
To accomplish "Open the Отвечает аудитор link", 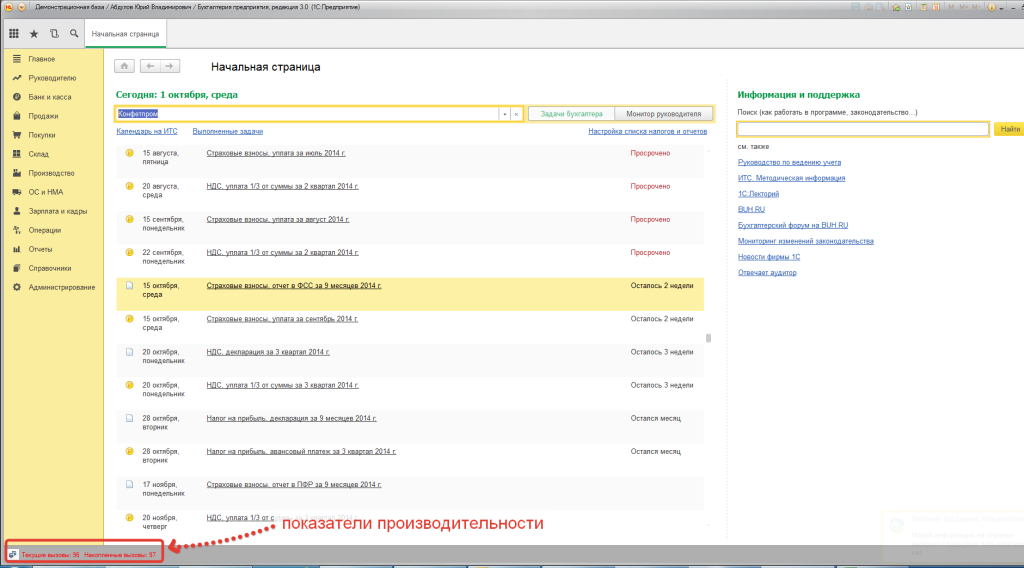I will pos(767,272).
